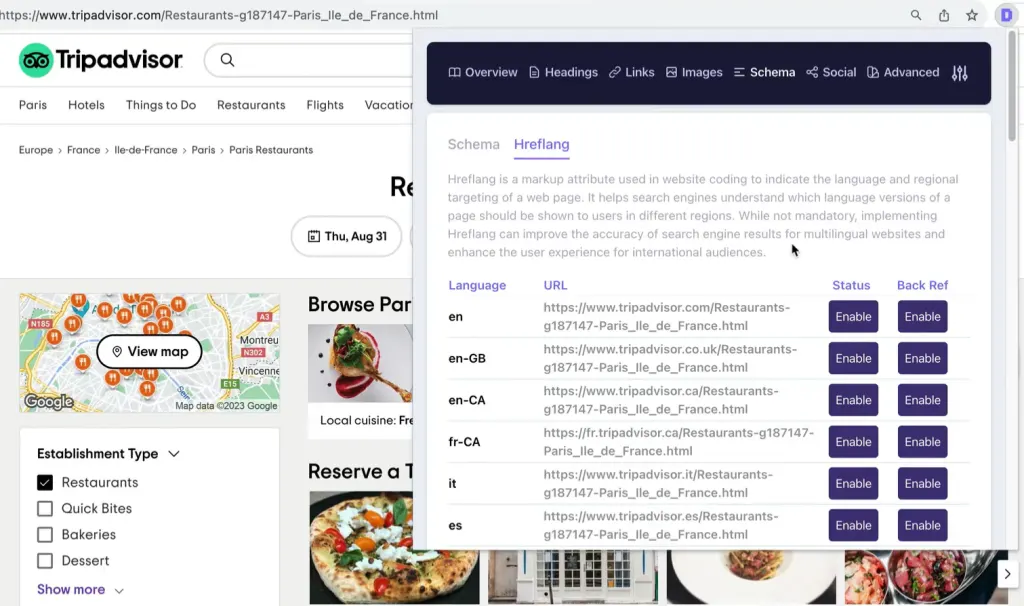This screenshot has width=1024, height=606.
Task: Click the Europe breadcrumb
Action: click(x=36, y=150)
